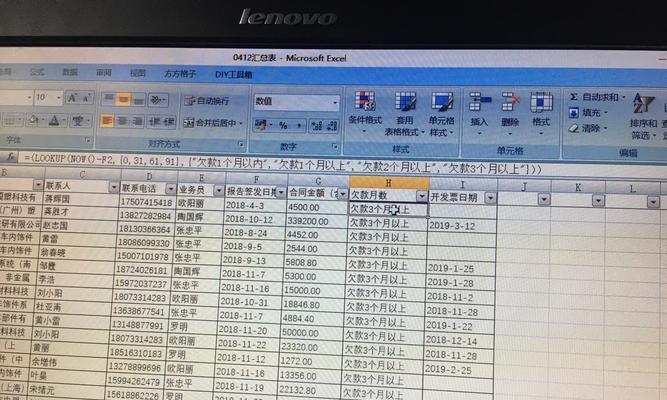Click the 插入 insert cells icon
The width and height of the screenshot is (667, 400).
(479, 103)
